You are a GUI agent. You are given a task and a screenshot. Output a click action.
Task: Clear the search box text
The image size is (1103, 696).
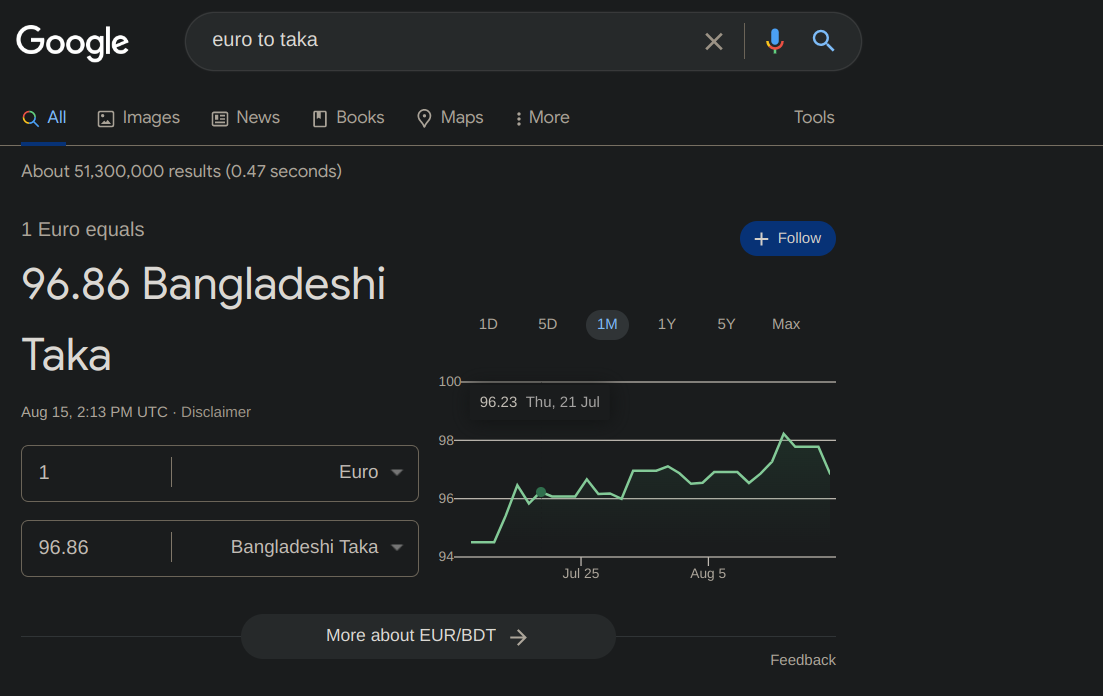pyautogui.click(x=714, y=41)
